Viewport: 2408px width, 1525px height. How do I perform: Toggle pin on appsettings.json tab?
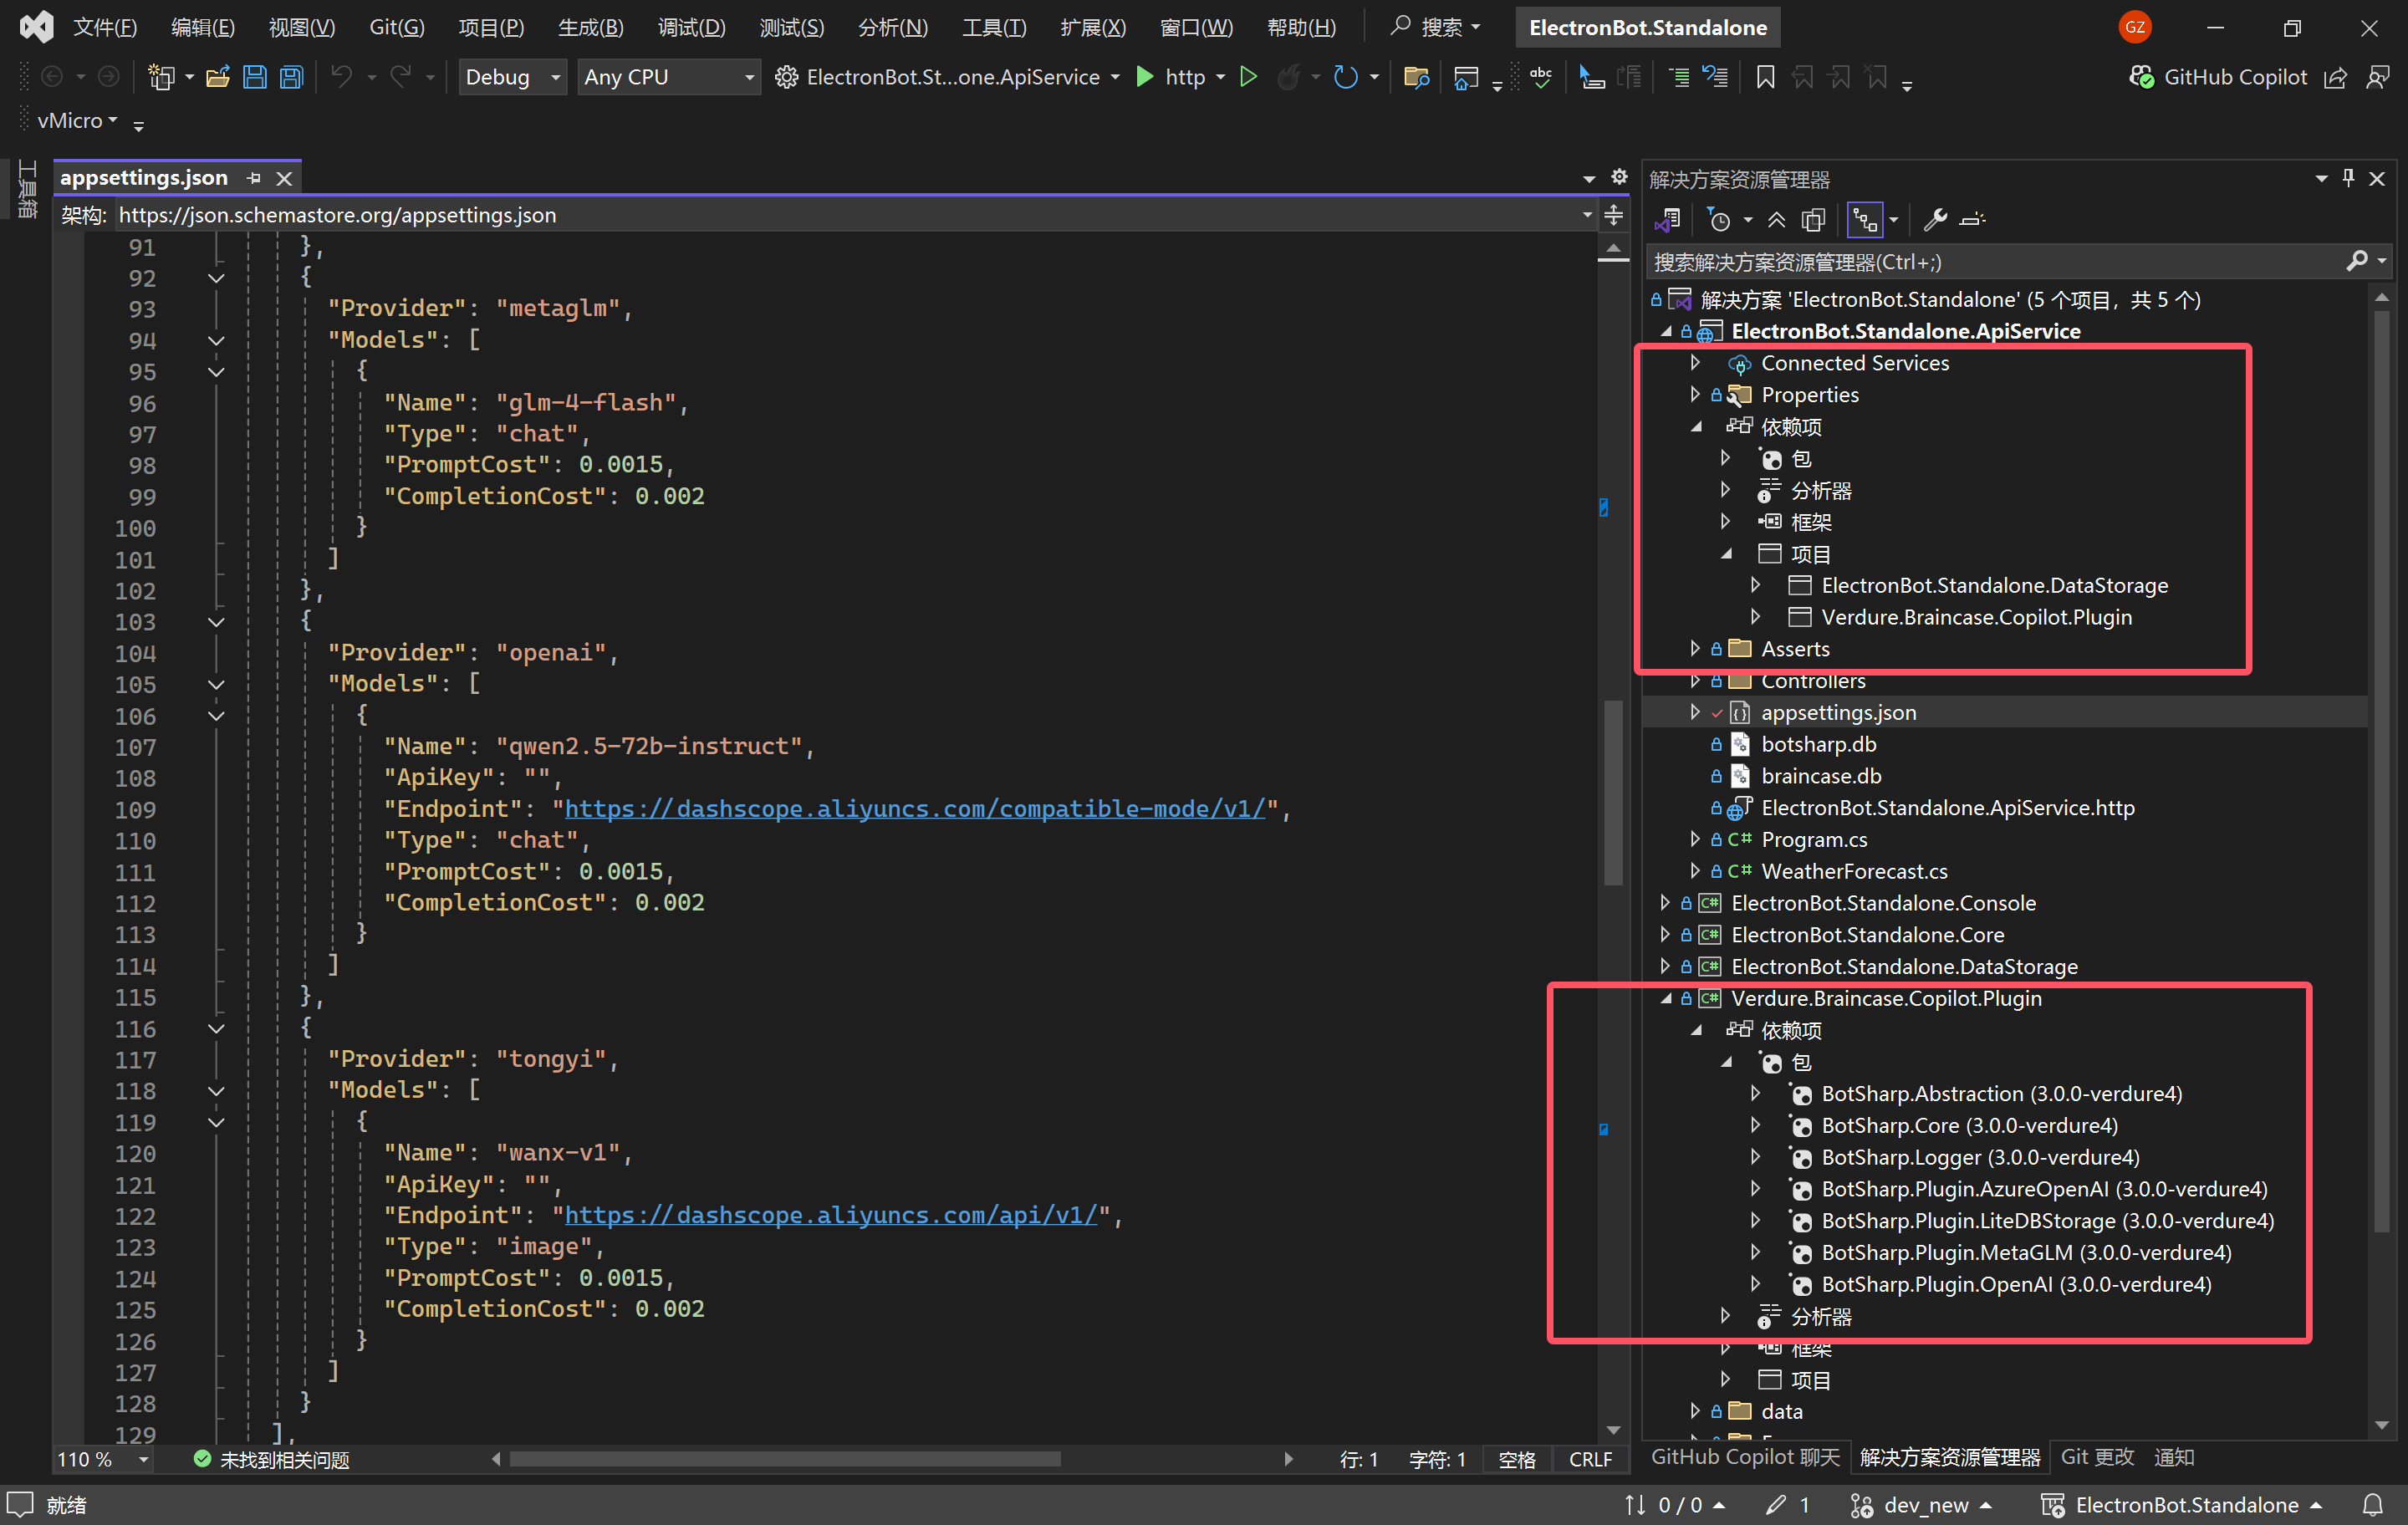point(254,178)
